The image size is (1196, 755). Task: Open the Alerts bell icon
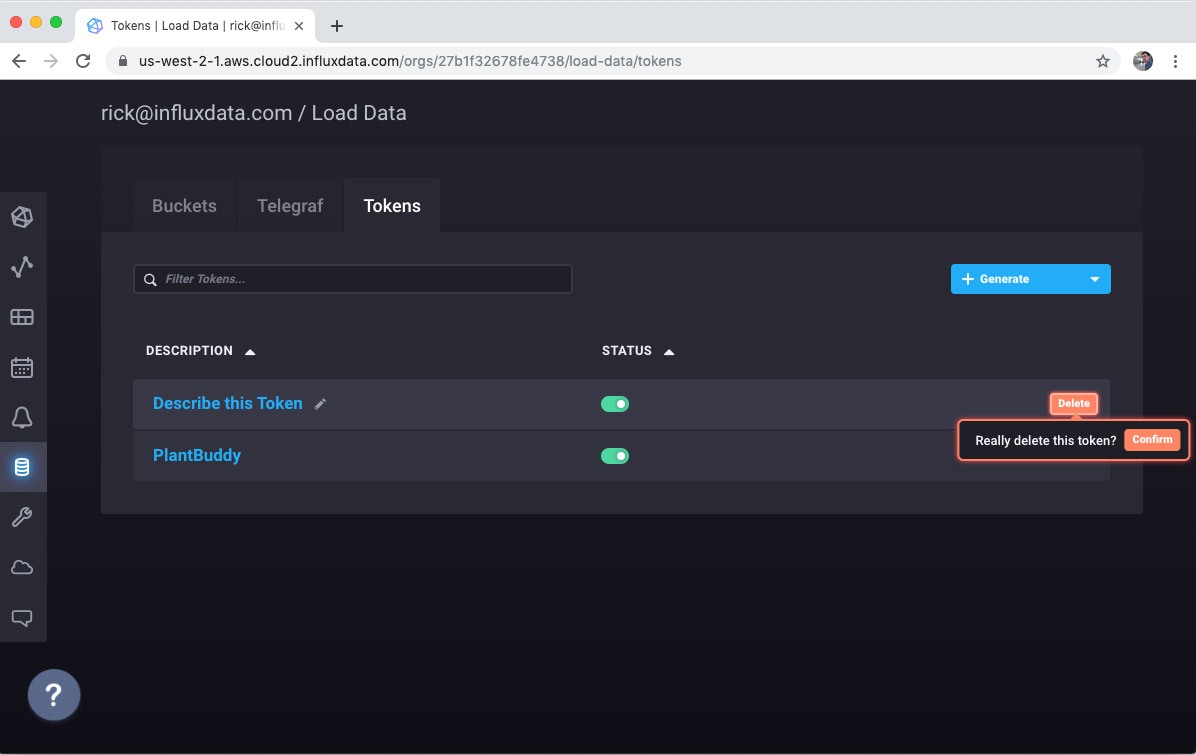point(22,417)
